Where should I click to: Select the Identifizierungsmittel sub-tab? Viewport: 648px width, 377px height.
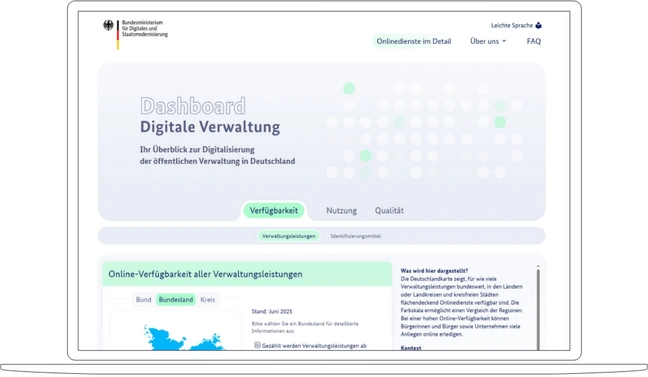[355, 236]
